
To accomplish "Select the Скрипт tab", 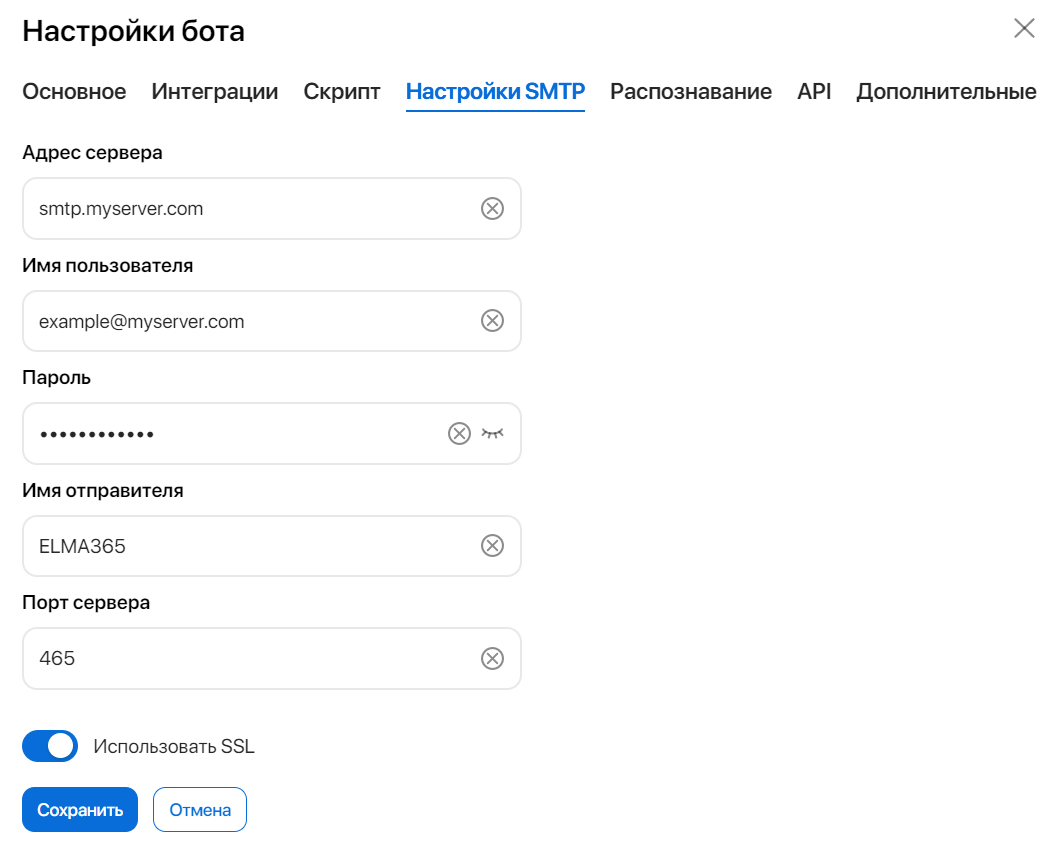I will pos(342,91).
